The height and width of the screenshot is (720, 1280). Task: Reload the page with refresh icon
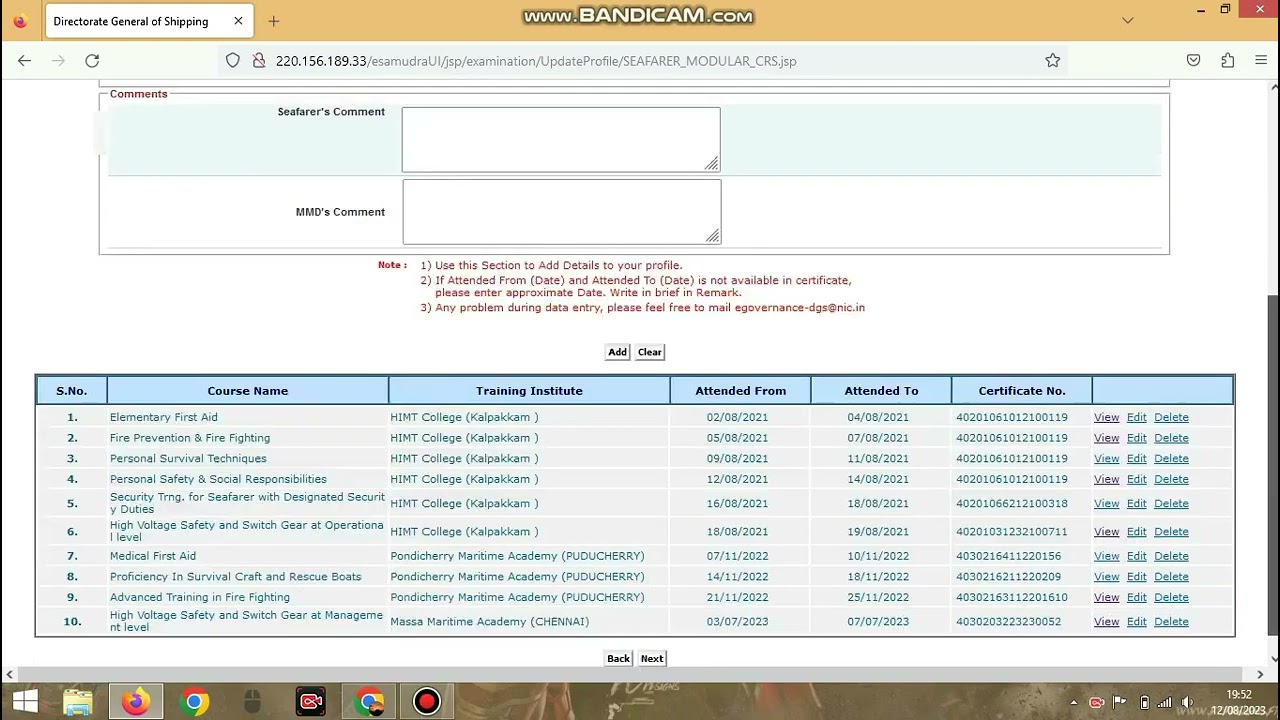tap(92, 61)
